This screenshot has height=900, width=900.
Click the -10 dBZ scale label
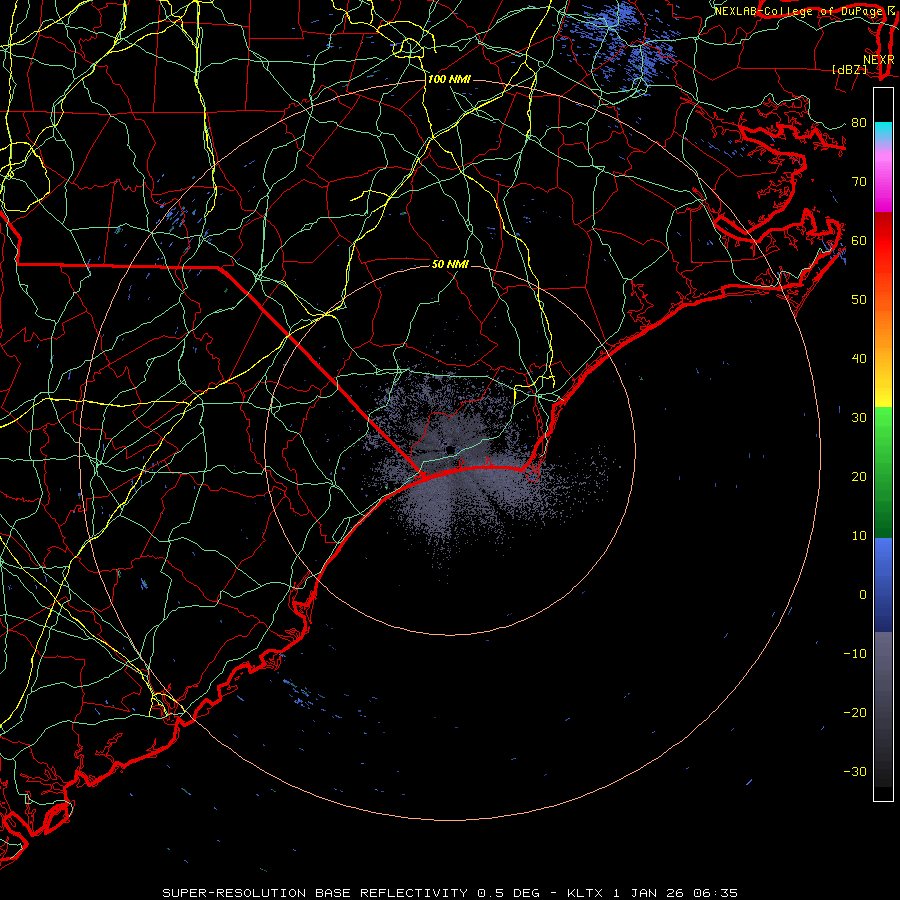point(855,653)
